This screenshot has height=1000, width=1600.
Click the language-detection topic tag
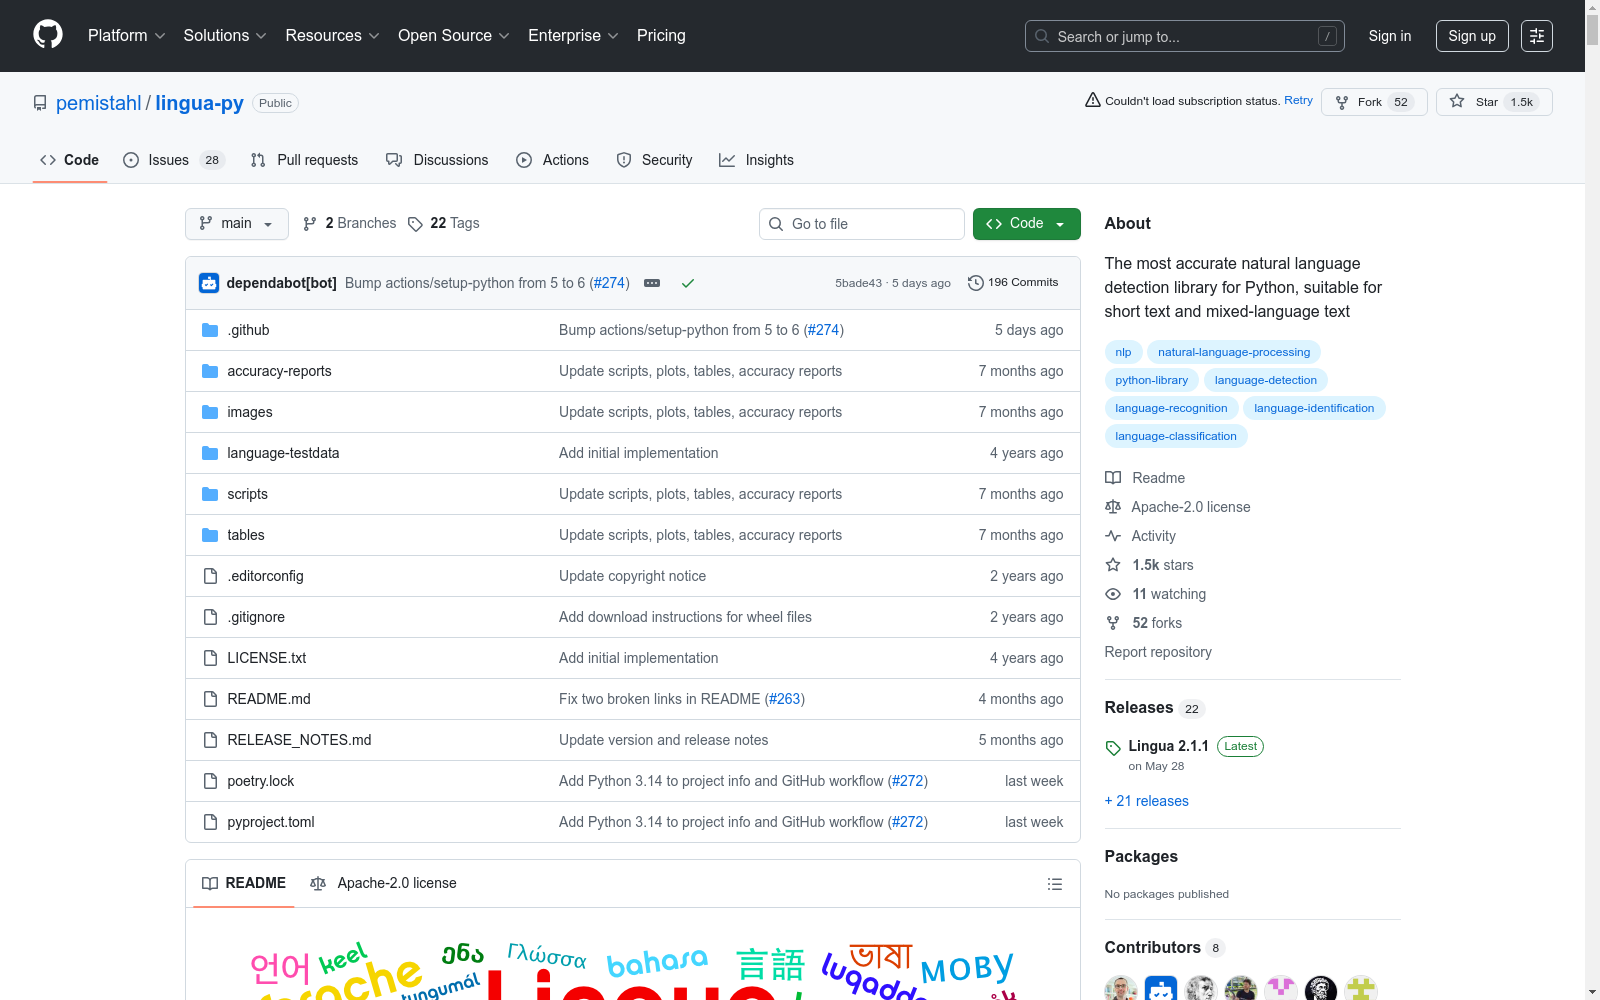point(1266,380)
